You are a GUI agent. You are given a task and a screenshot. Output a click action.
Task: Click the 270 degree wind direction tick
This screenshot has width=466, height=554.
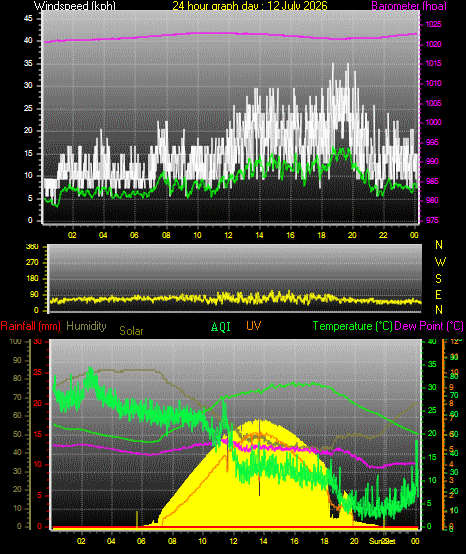tap(32, 263)
